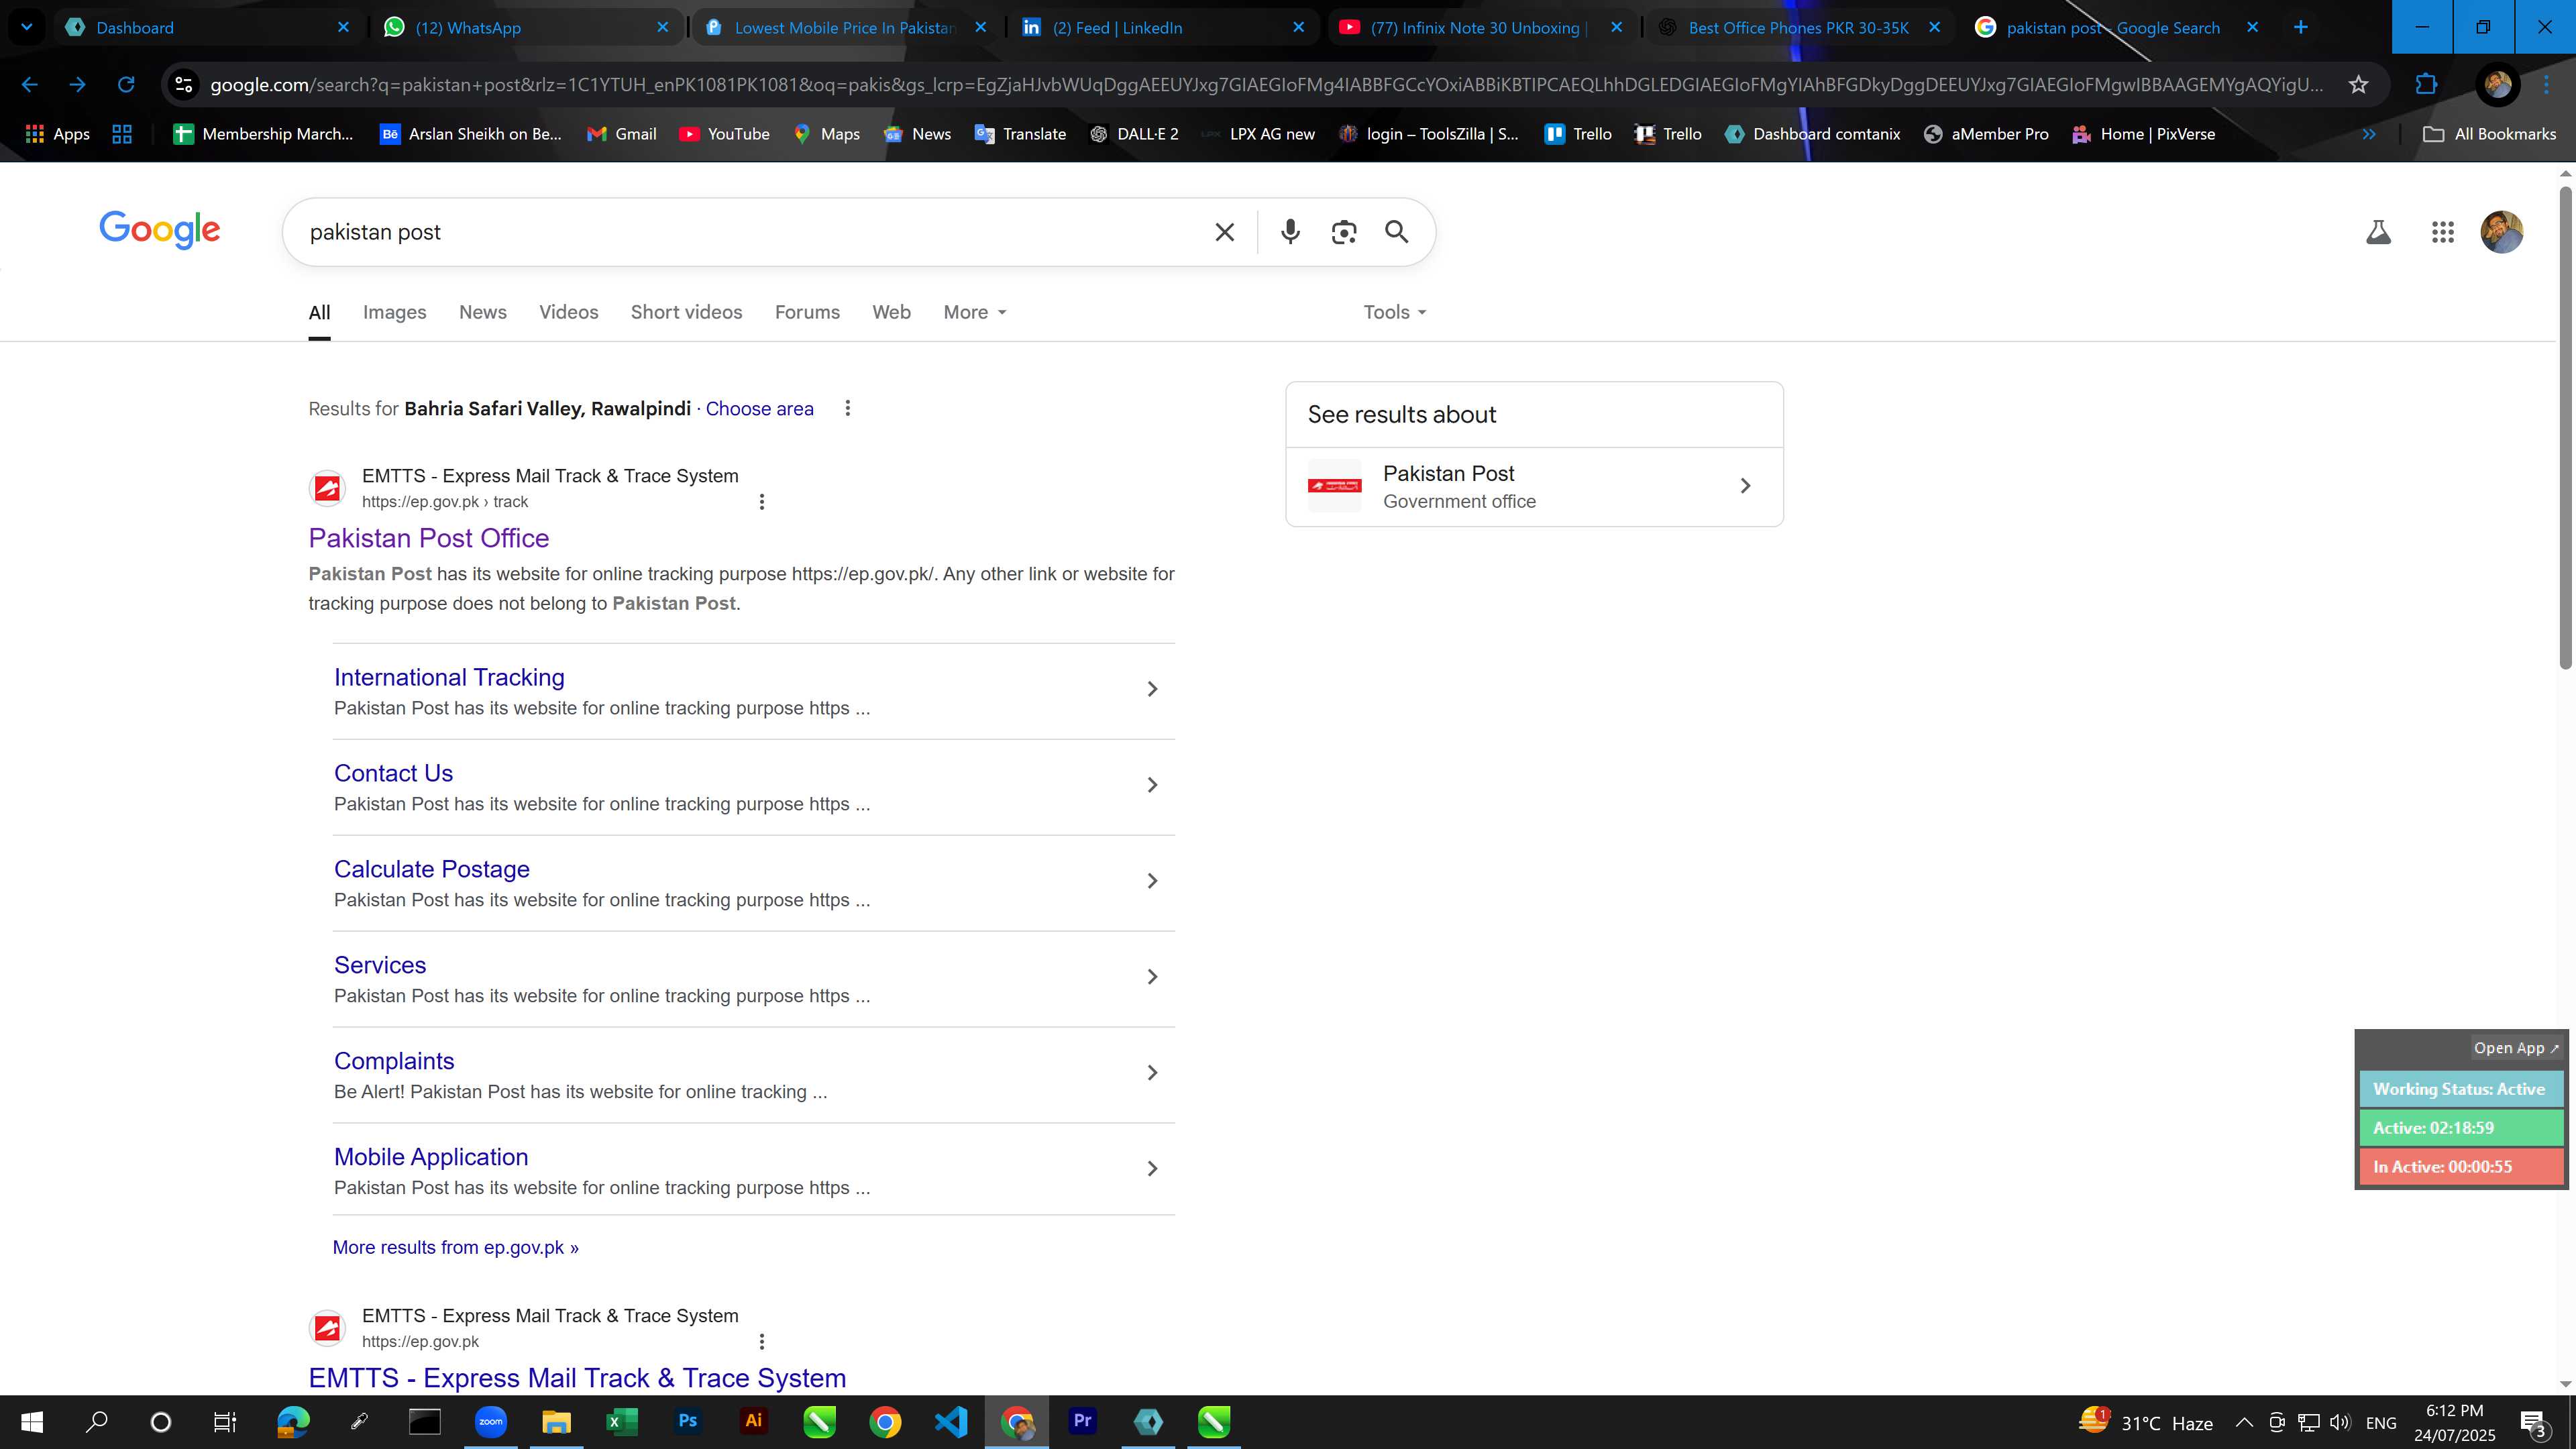The width and height of the screenshot is (2576, 1449).
Task: Open All Bookmarks folder
Action: point(2490,133)
